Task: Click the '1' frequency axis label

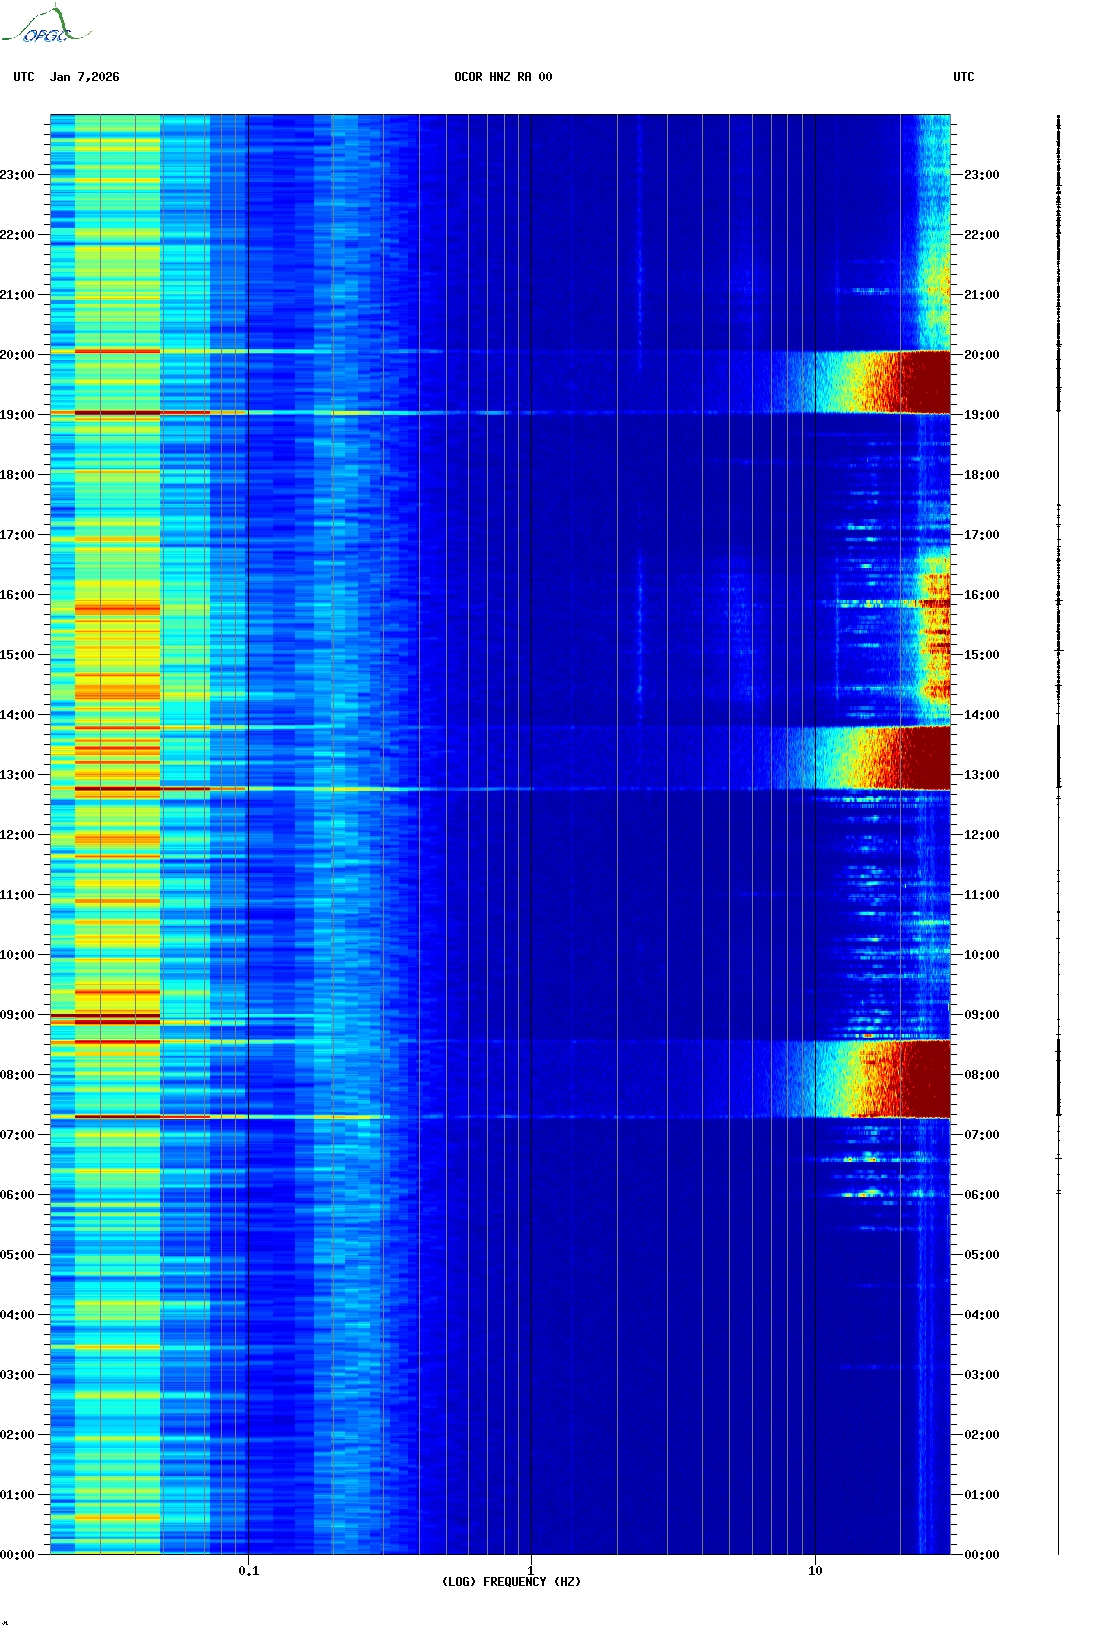Action: 530,1571
